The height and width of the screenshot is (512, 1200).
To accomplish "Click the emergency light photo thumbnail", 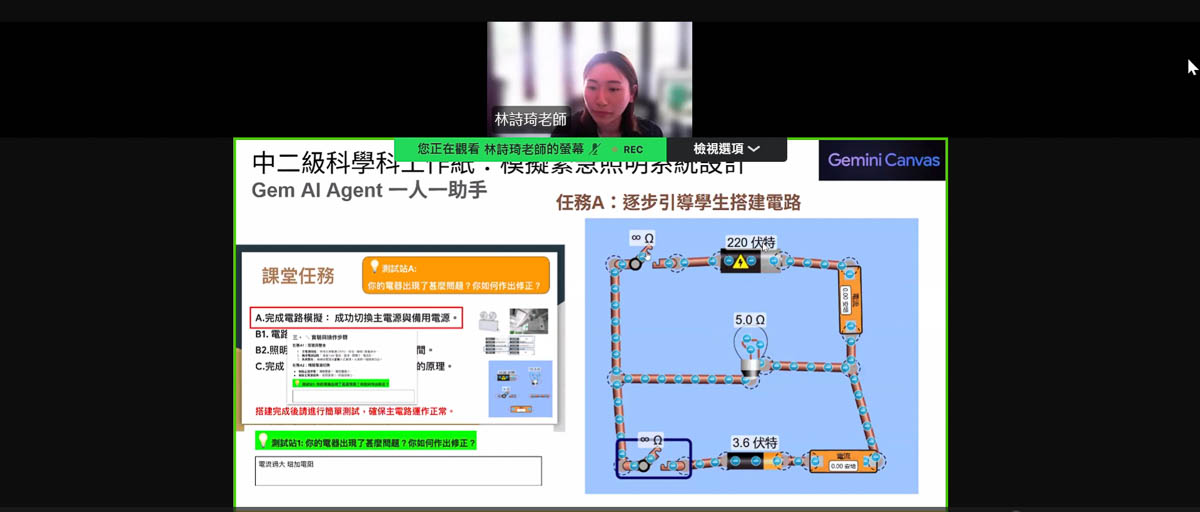I will 528,321.
